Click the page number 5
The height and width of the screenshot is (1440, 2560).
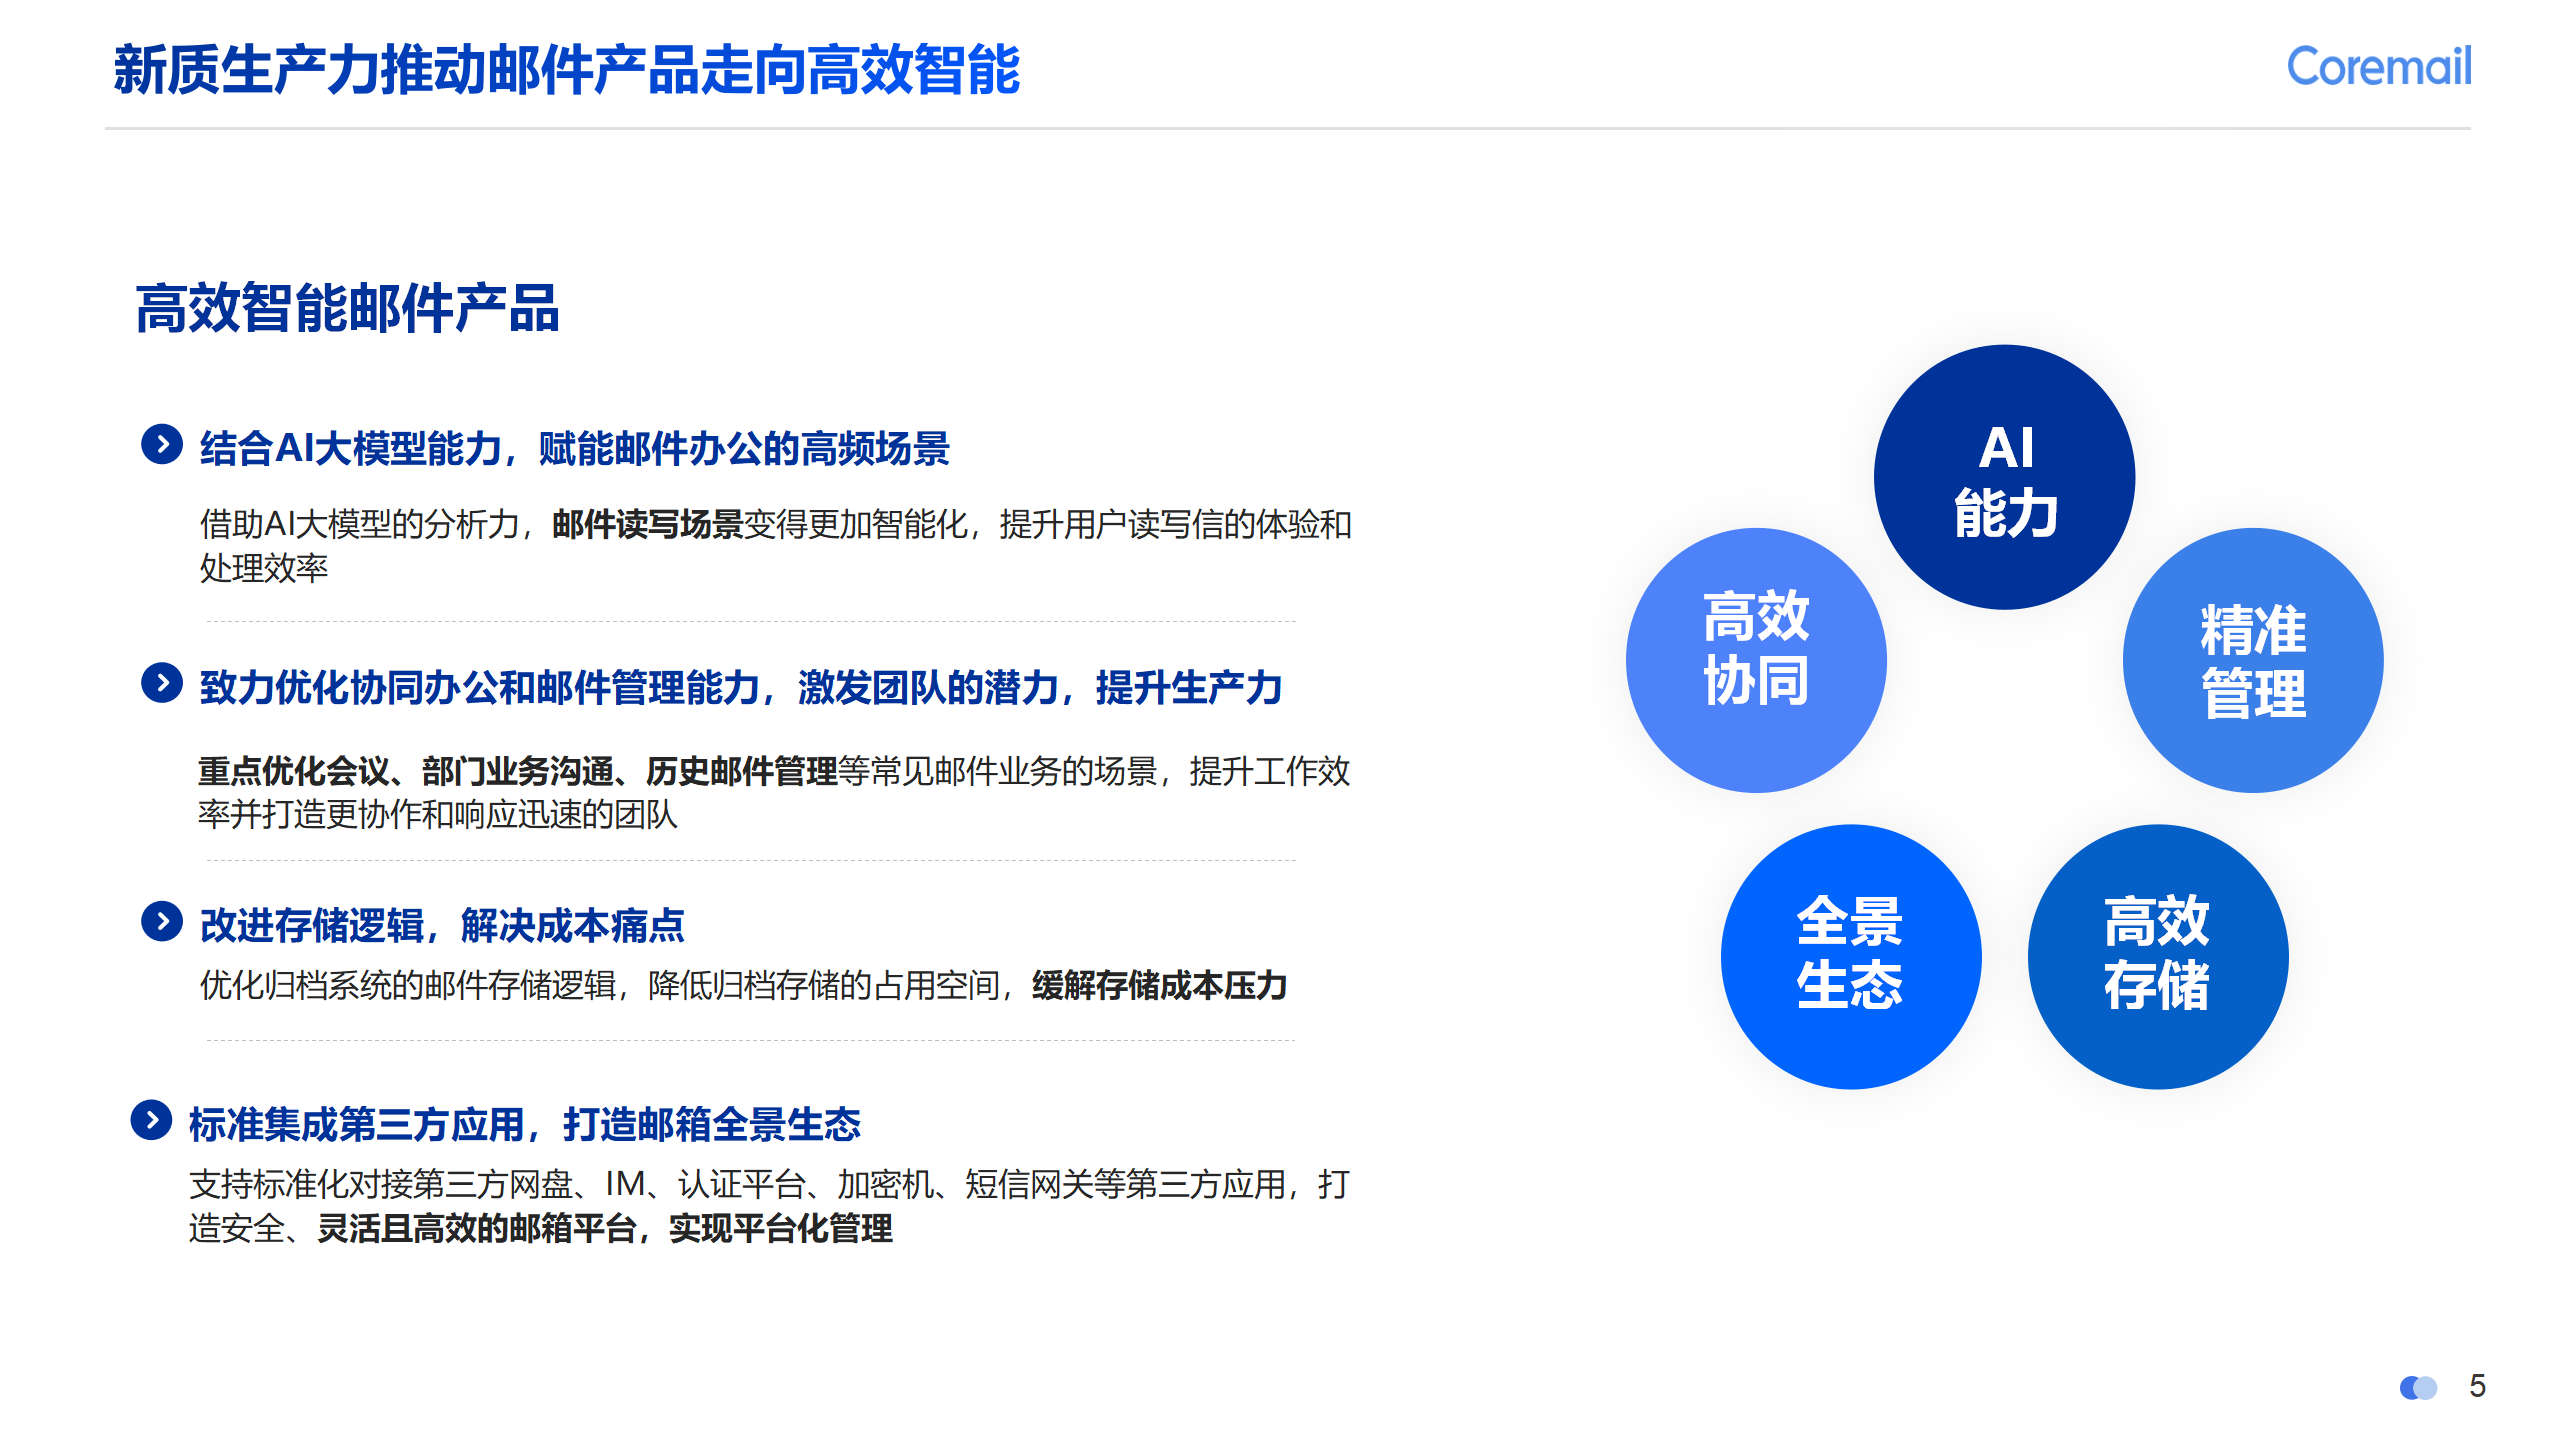coord(2477,1386)
